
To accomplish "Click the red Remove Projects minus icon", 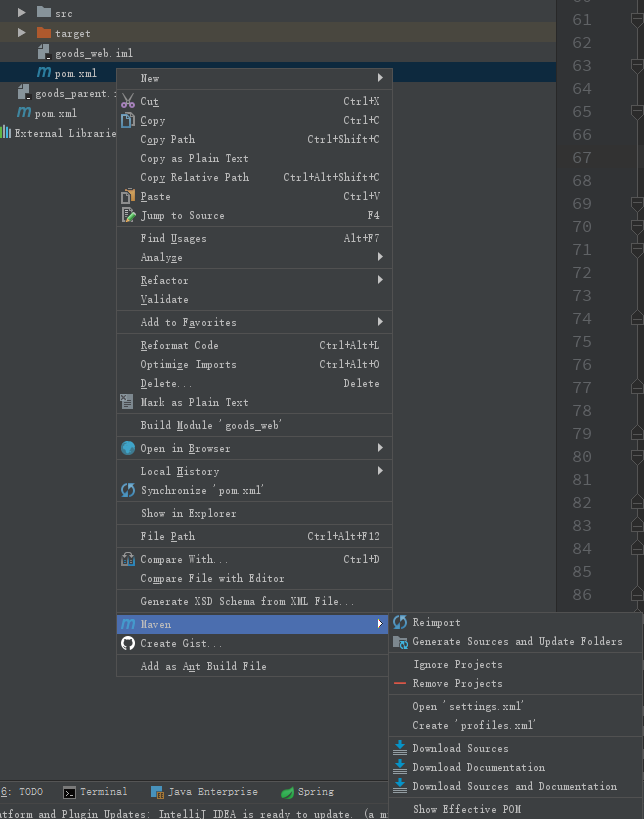I will tap(400, 683).
